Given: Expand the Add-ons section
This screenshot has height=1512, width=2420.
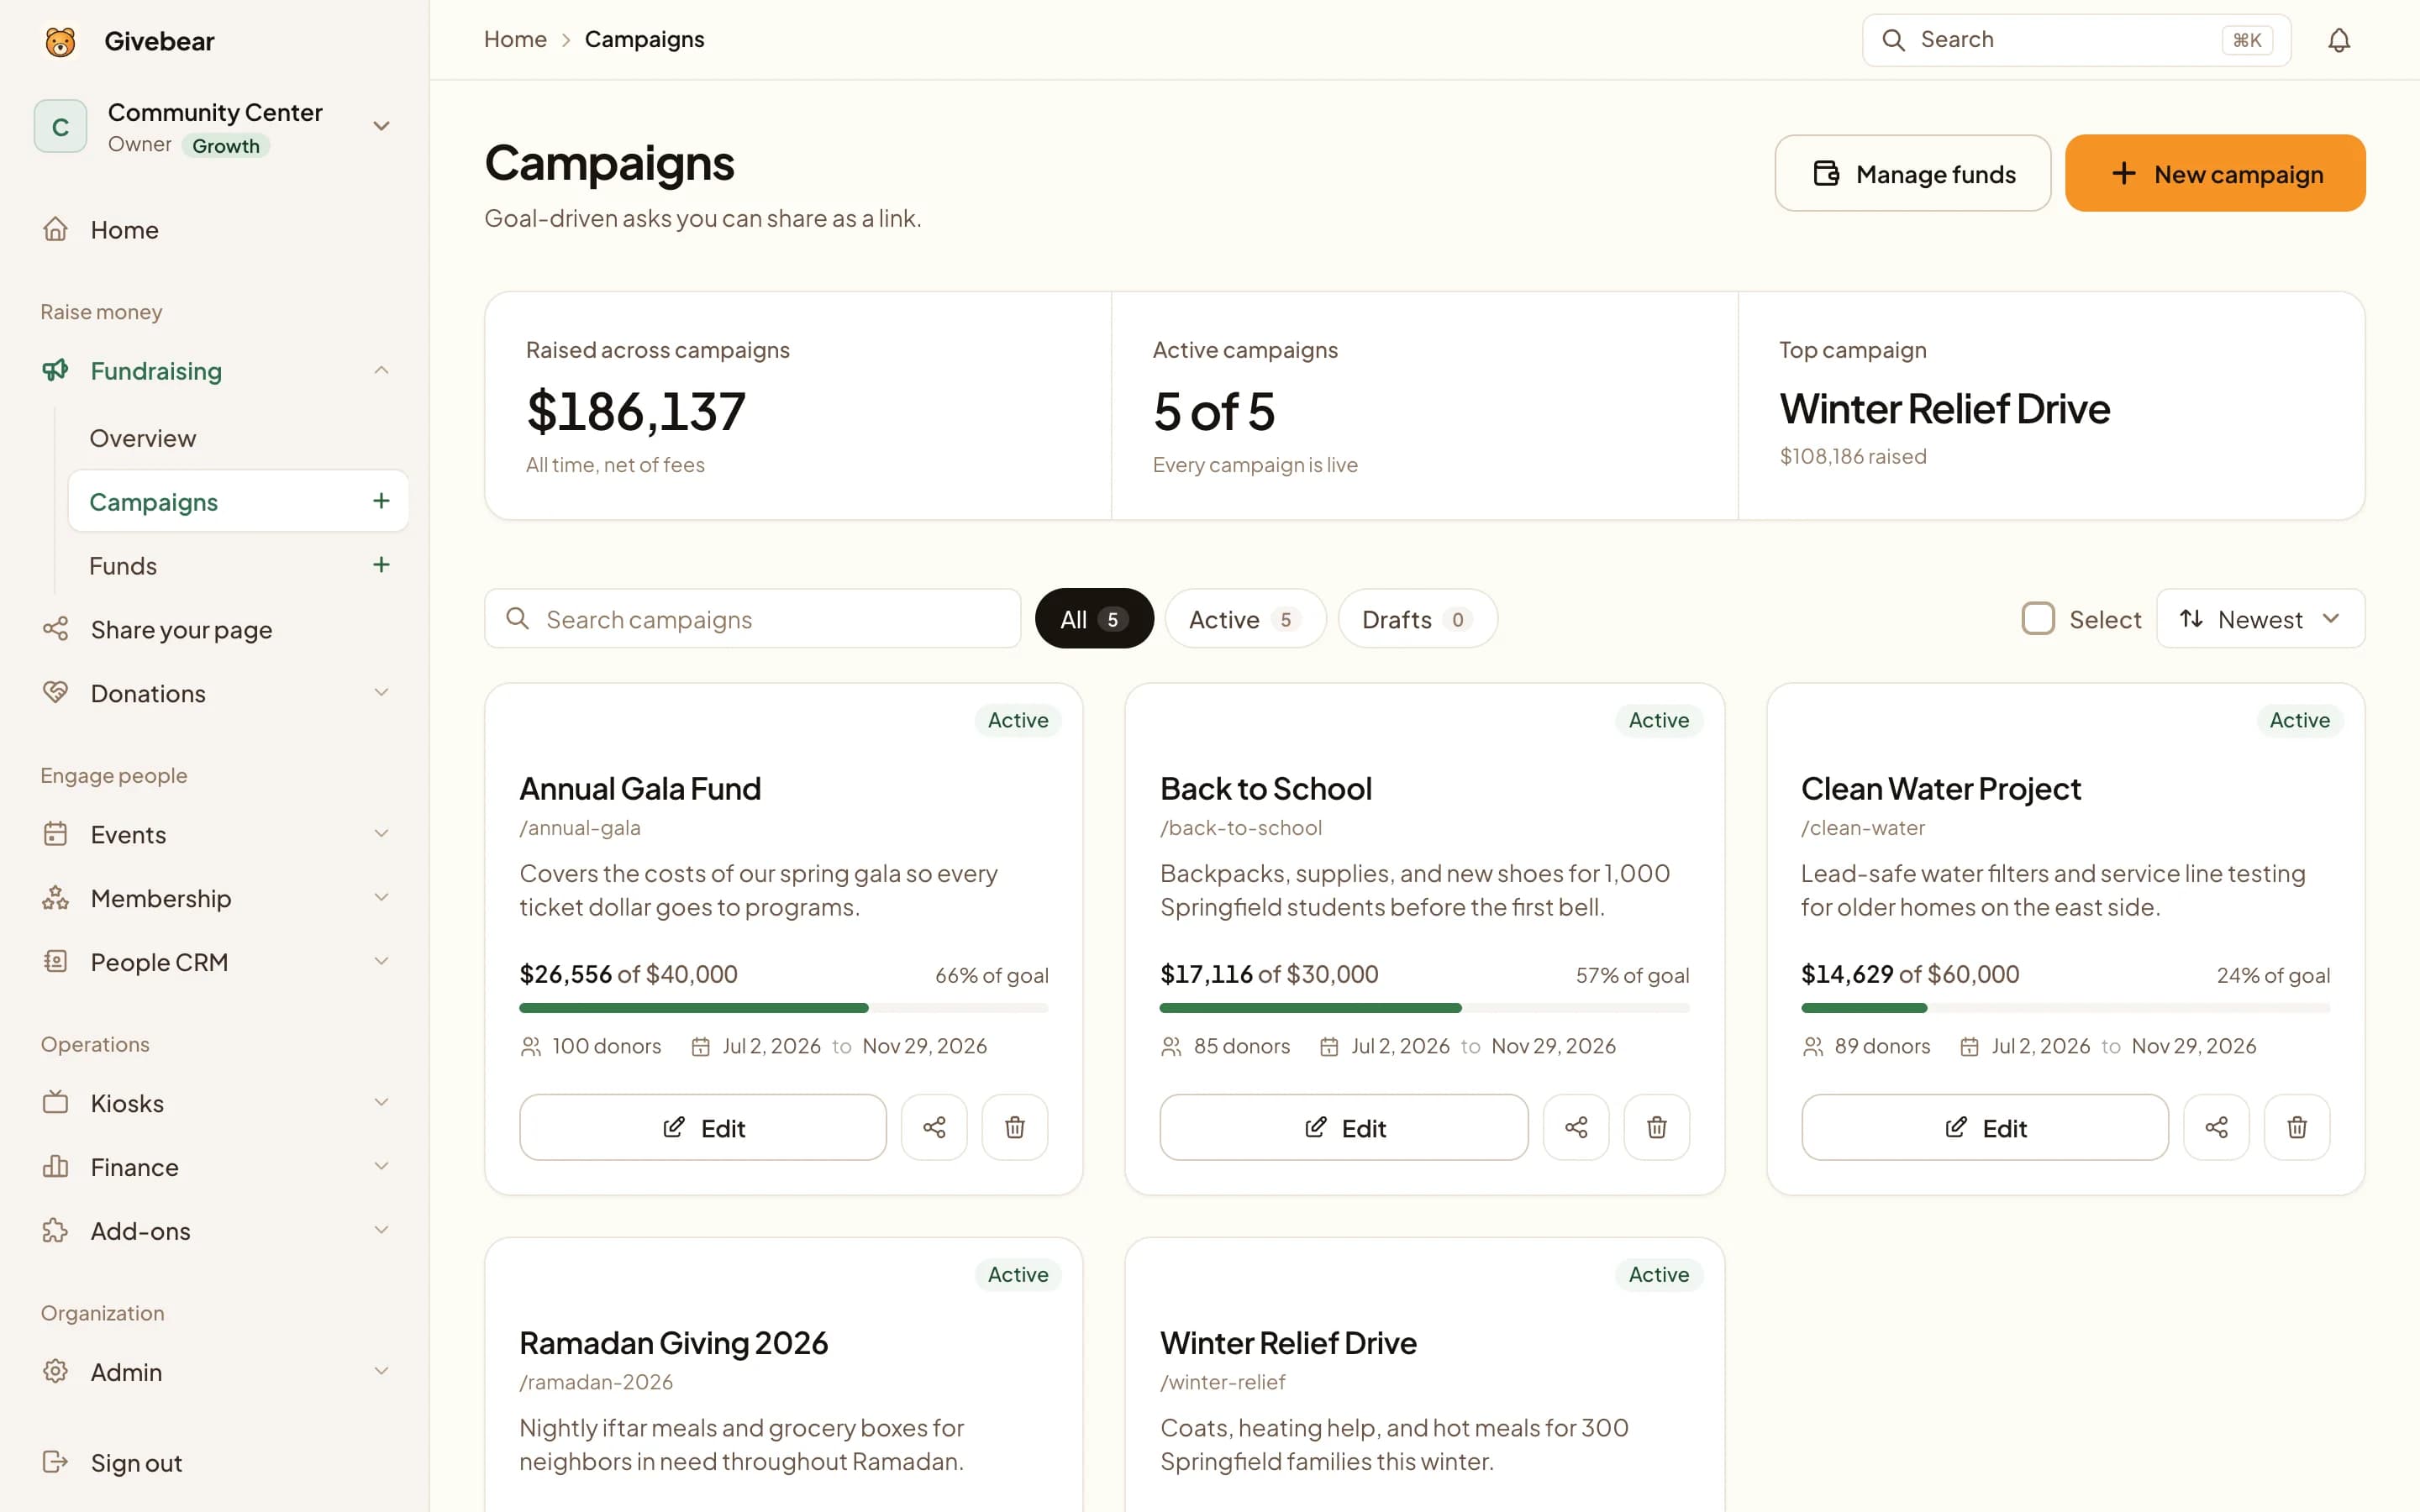Looking at the screenshot, I should [x=381, y=1231].
